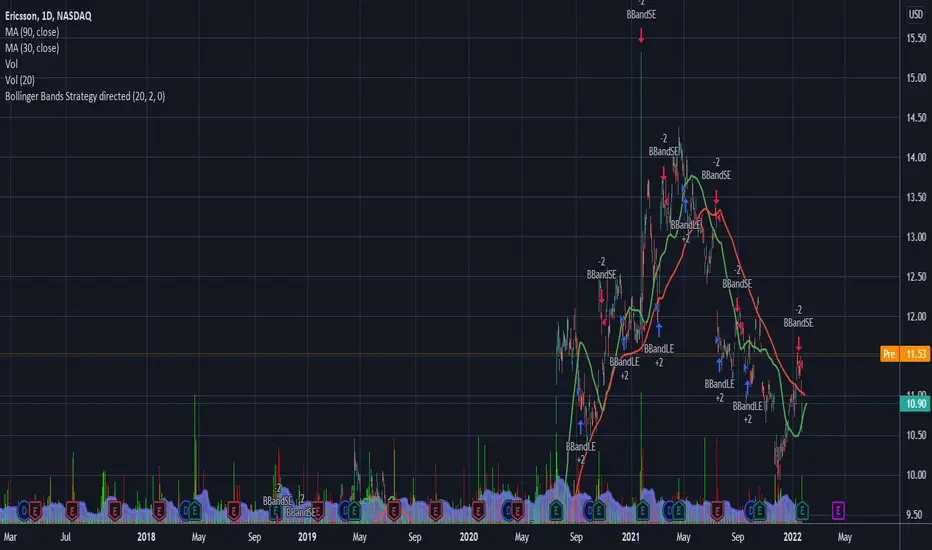Open the blue dividend marker for October 2021

(x=750, y=510)
